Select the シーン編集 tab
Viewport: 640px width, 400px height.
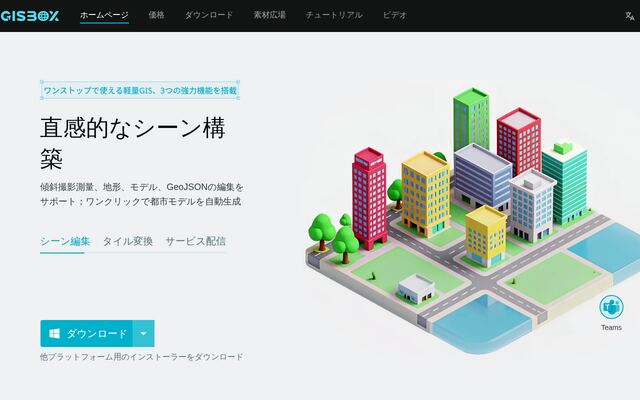pyautogui.click(x=65, y=241)
